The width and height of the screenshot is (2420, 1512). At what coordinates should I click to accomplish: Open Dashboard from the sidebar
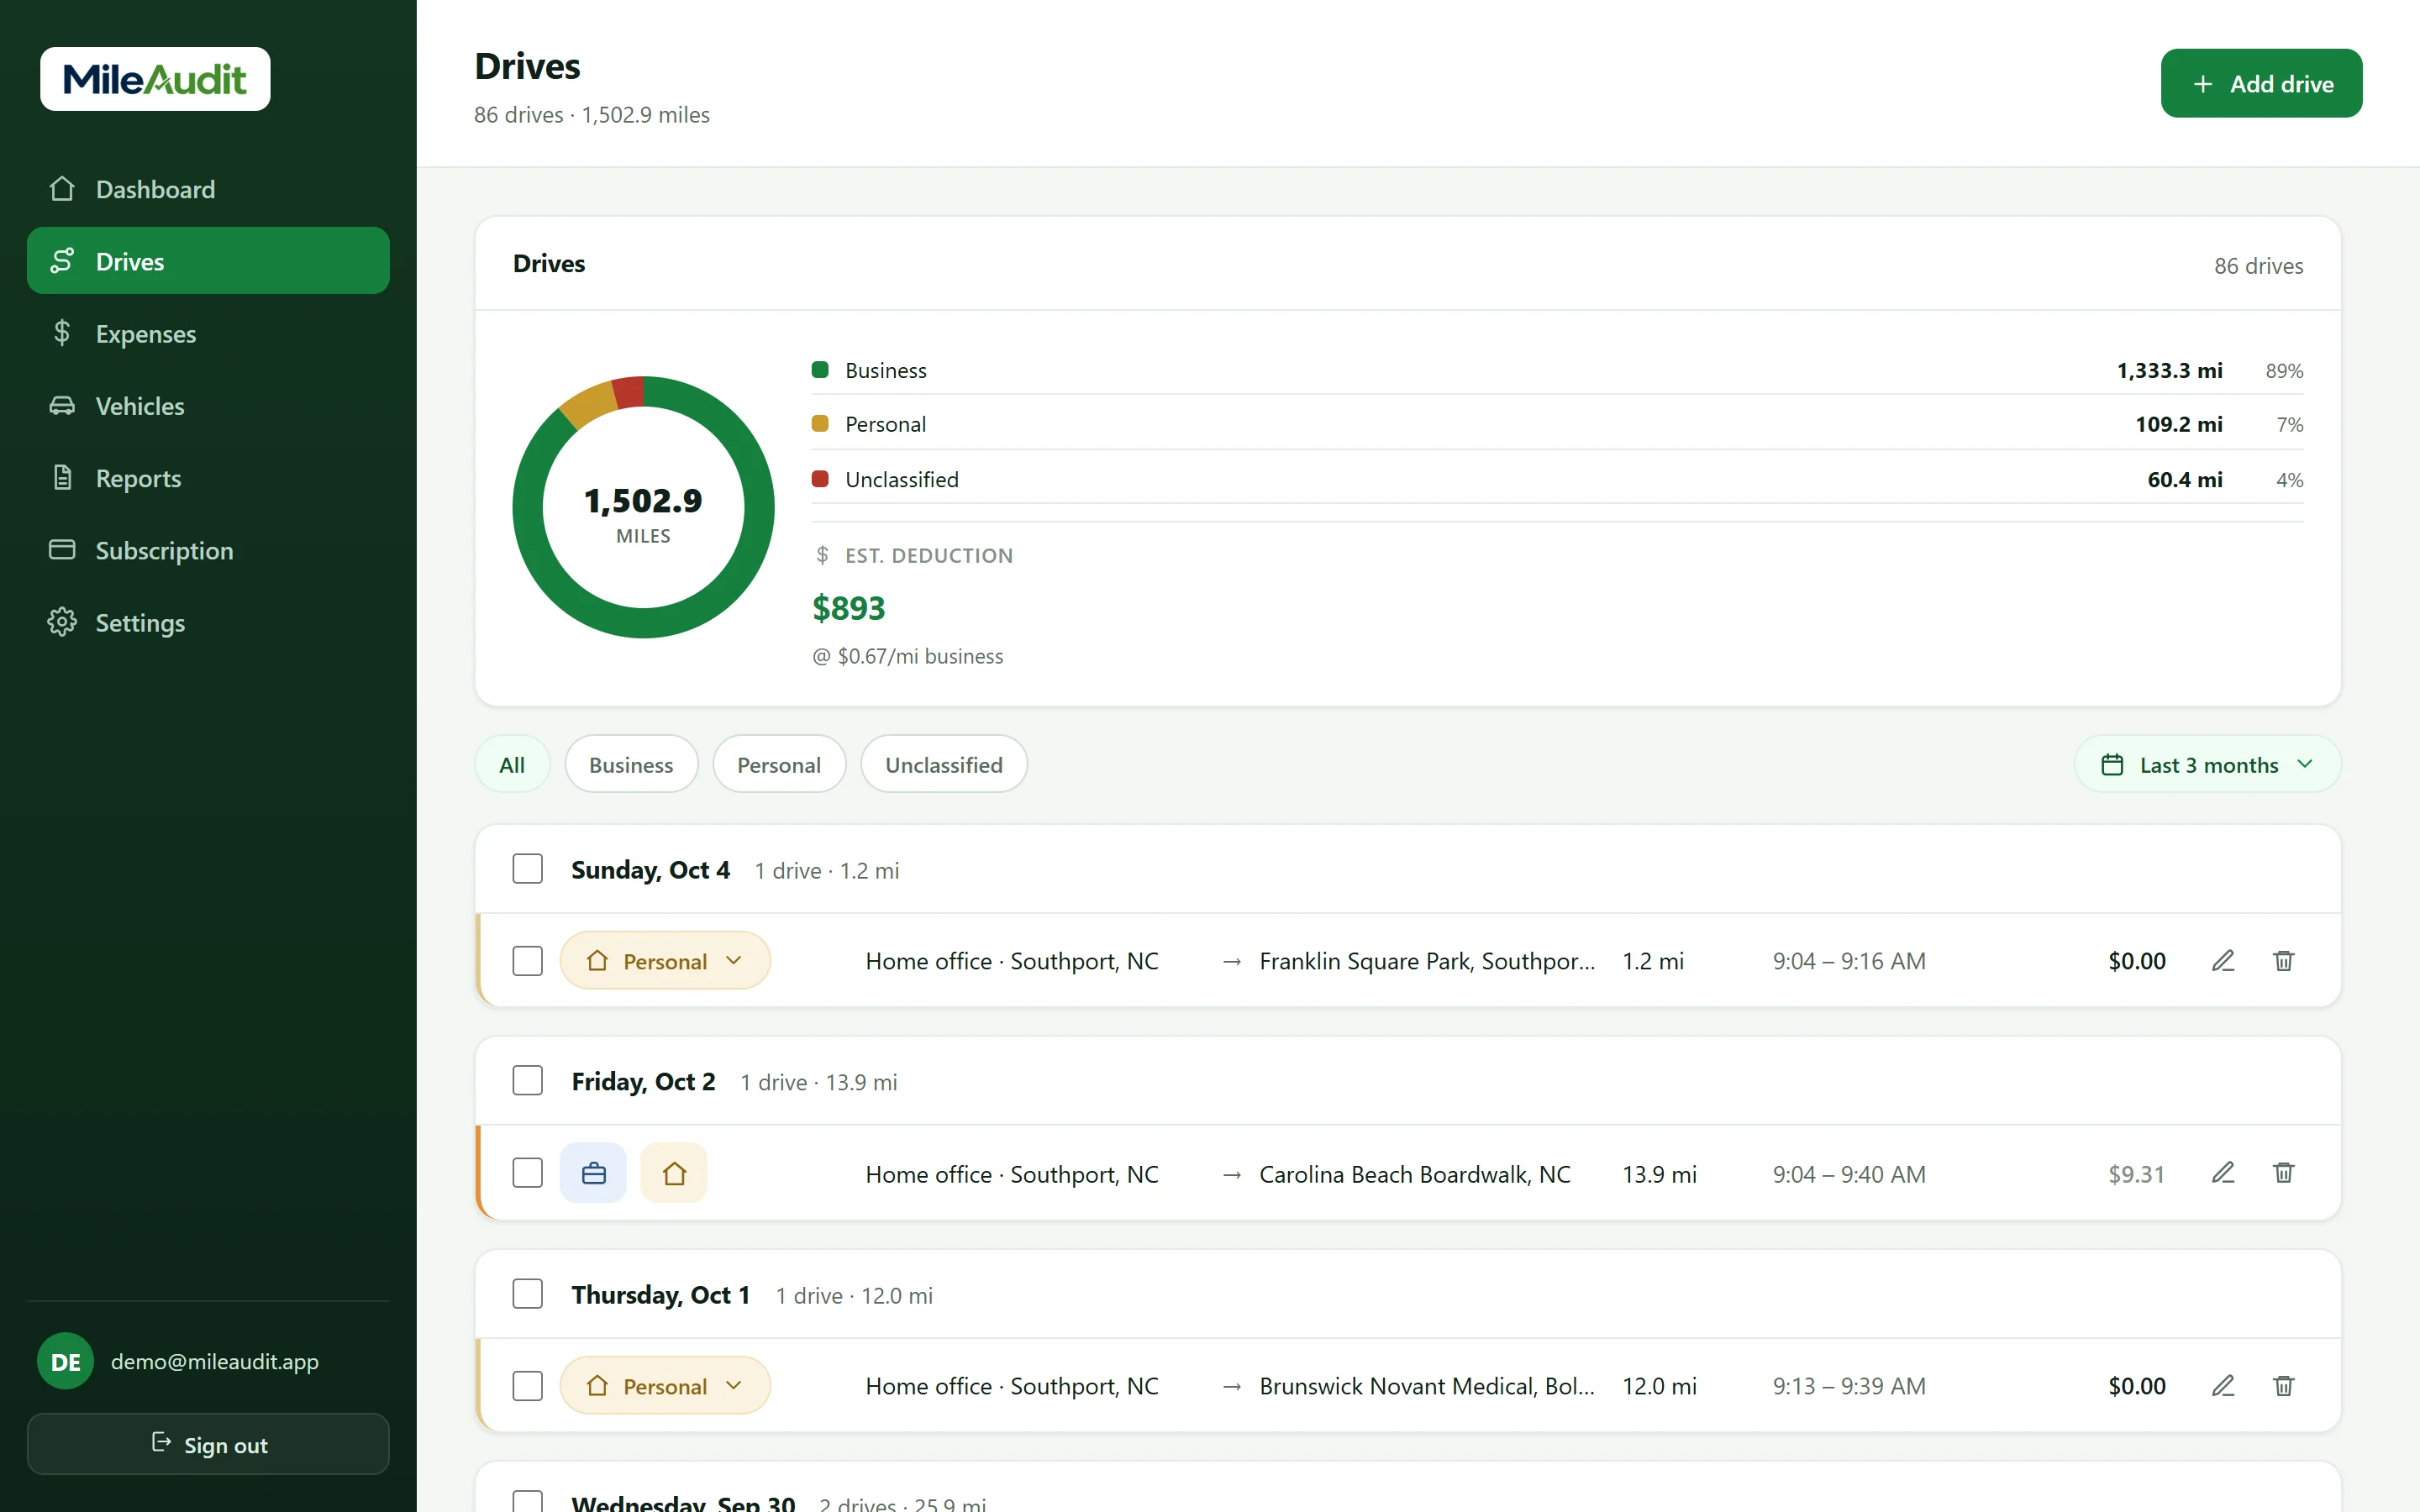click(x=208, y=189)
